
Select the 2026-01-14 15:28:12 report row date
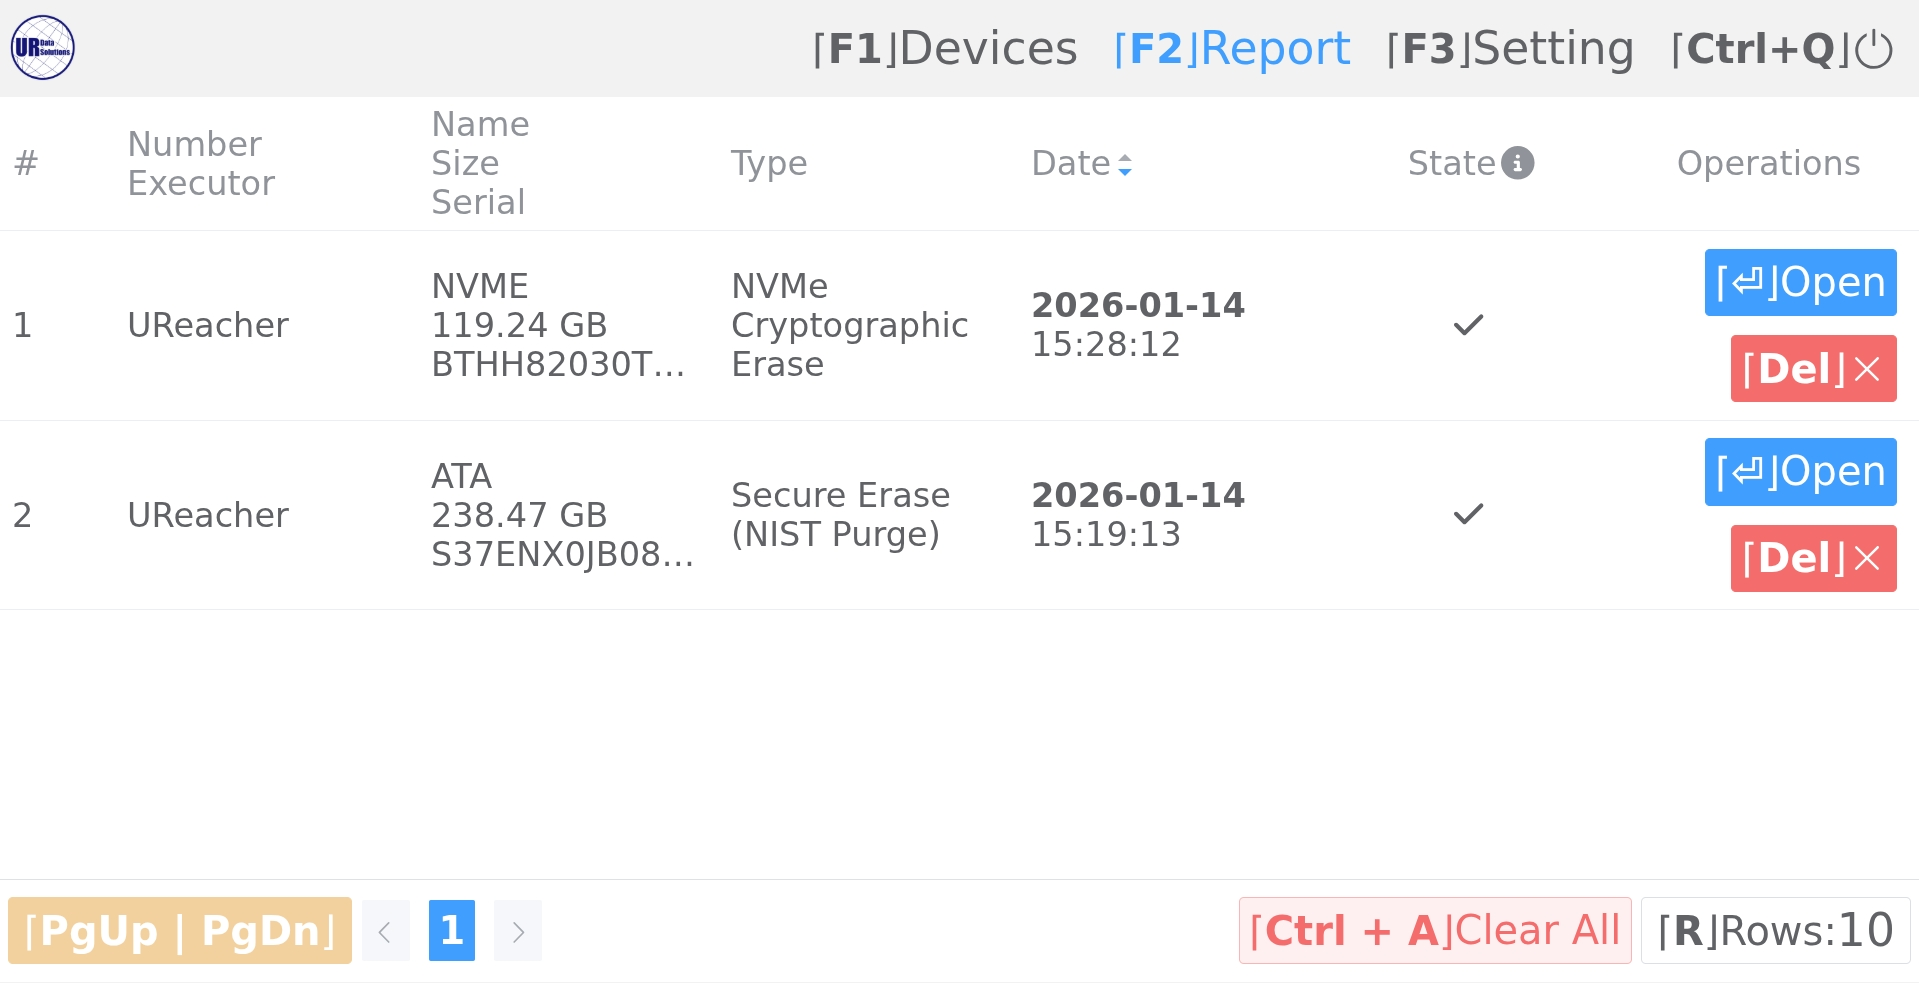[x=1137, y=325]
